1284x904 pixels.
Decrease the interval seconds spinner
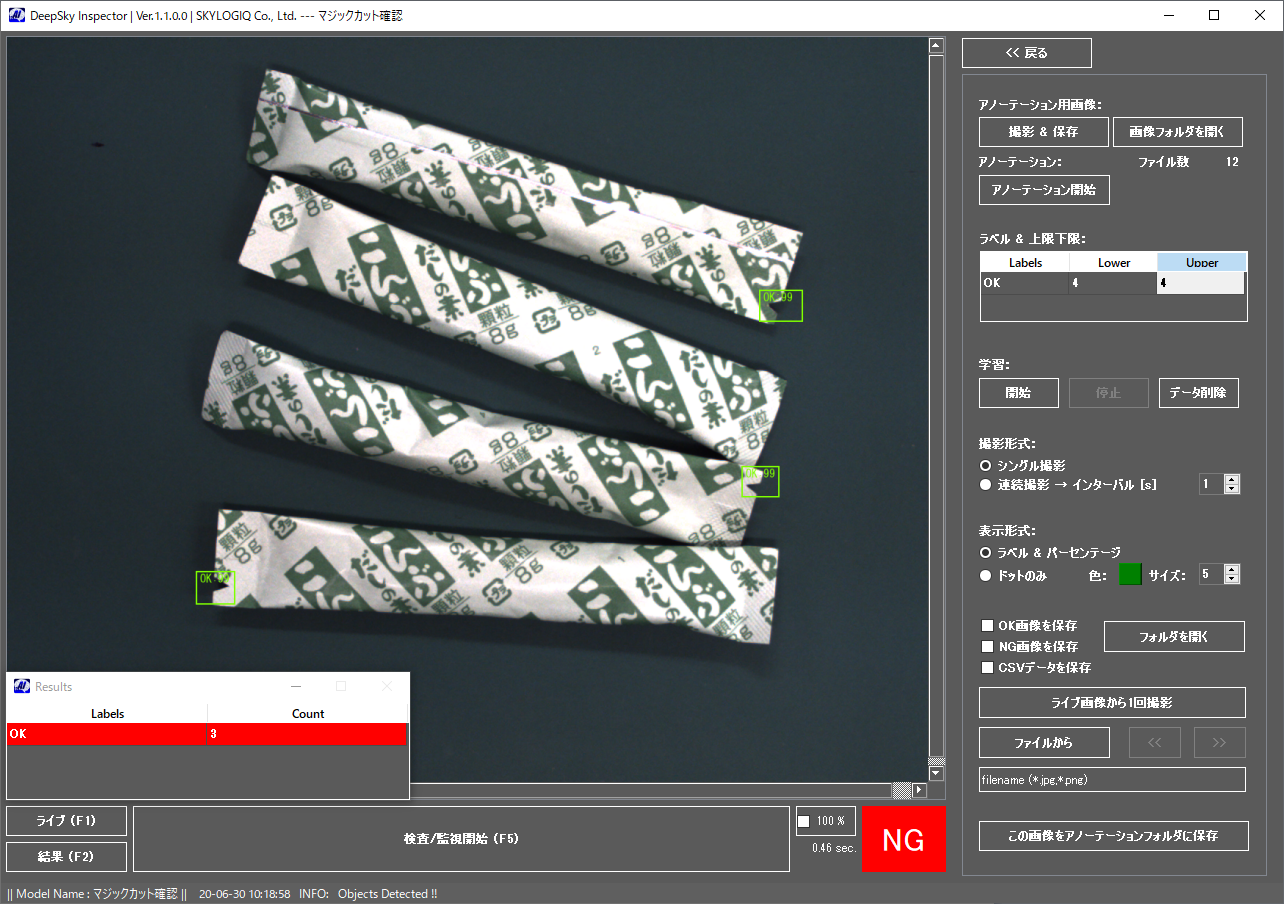click(x=1232, y=489)
